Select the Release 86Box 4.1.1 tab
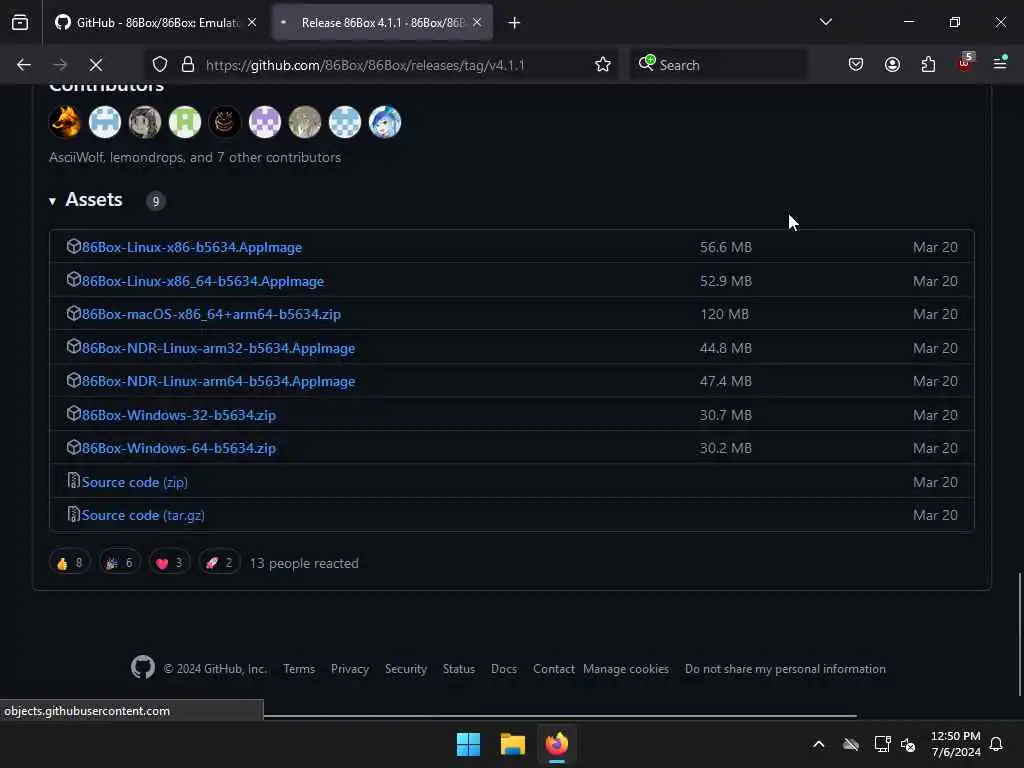The image size is (1024, 768). [x=382, y=22]
